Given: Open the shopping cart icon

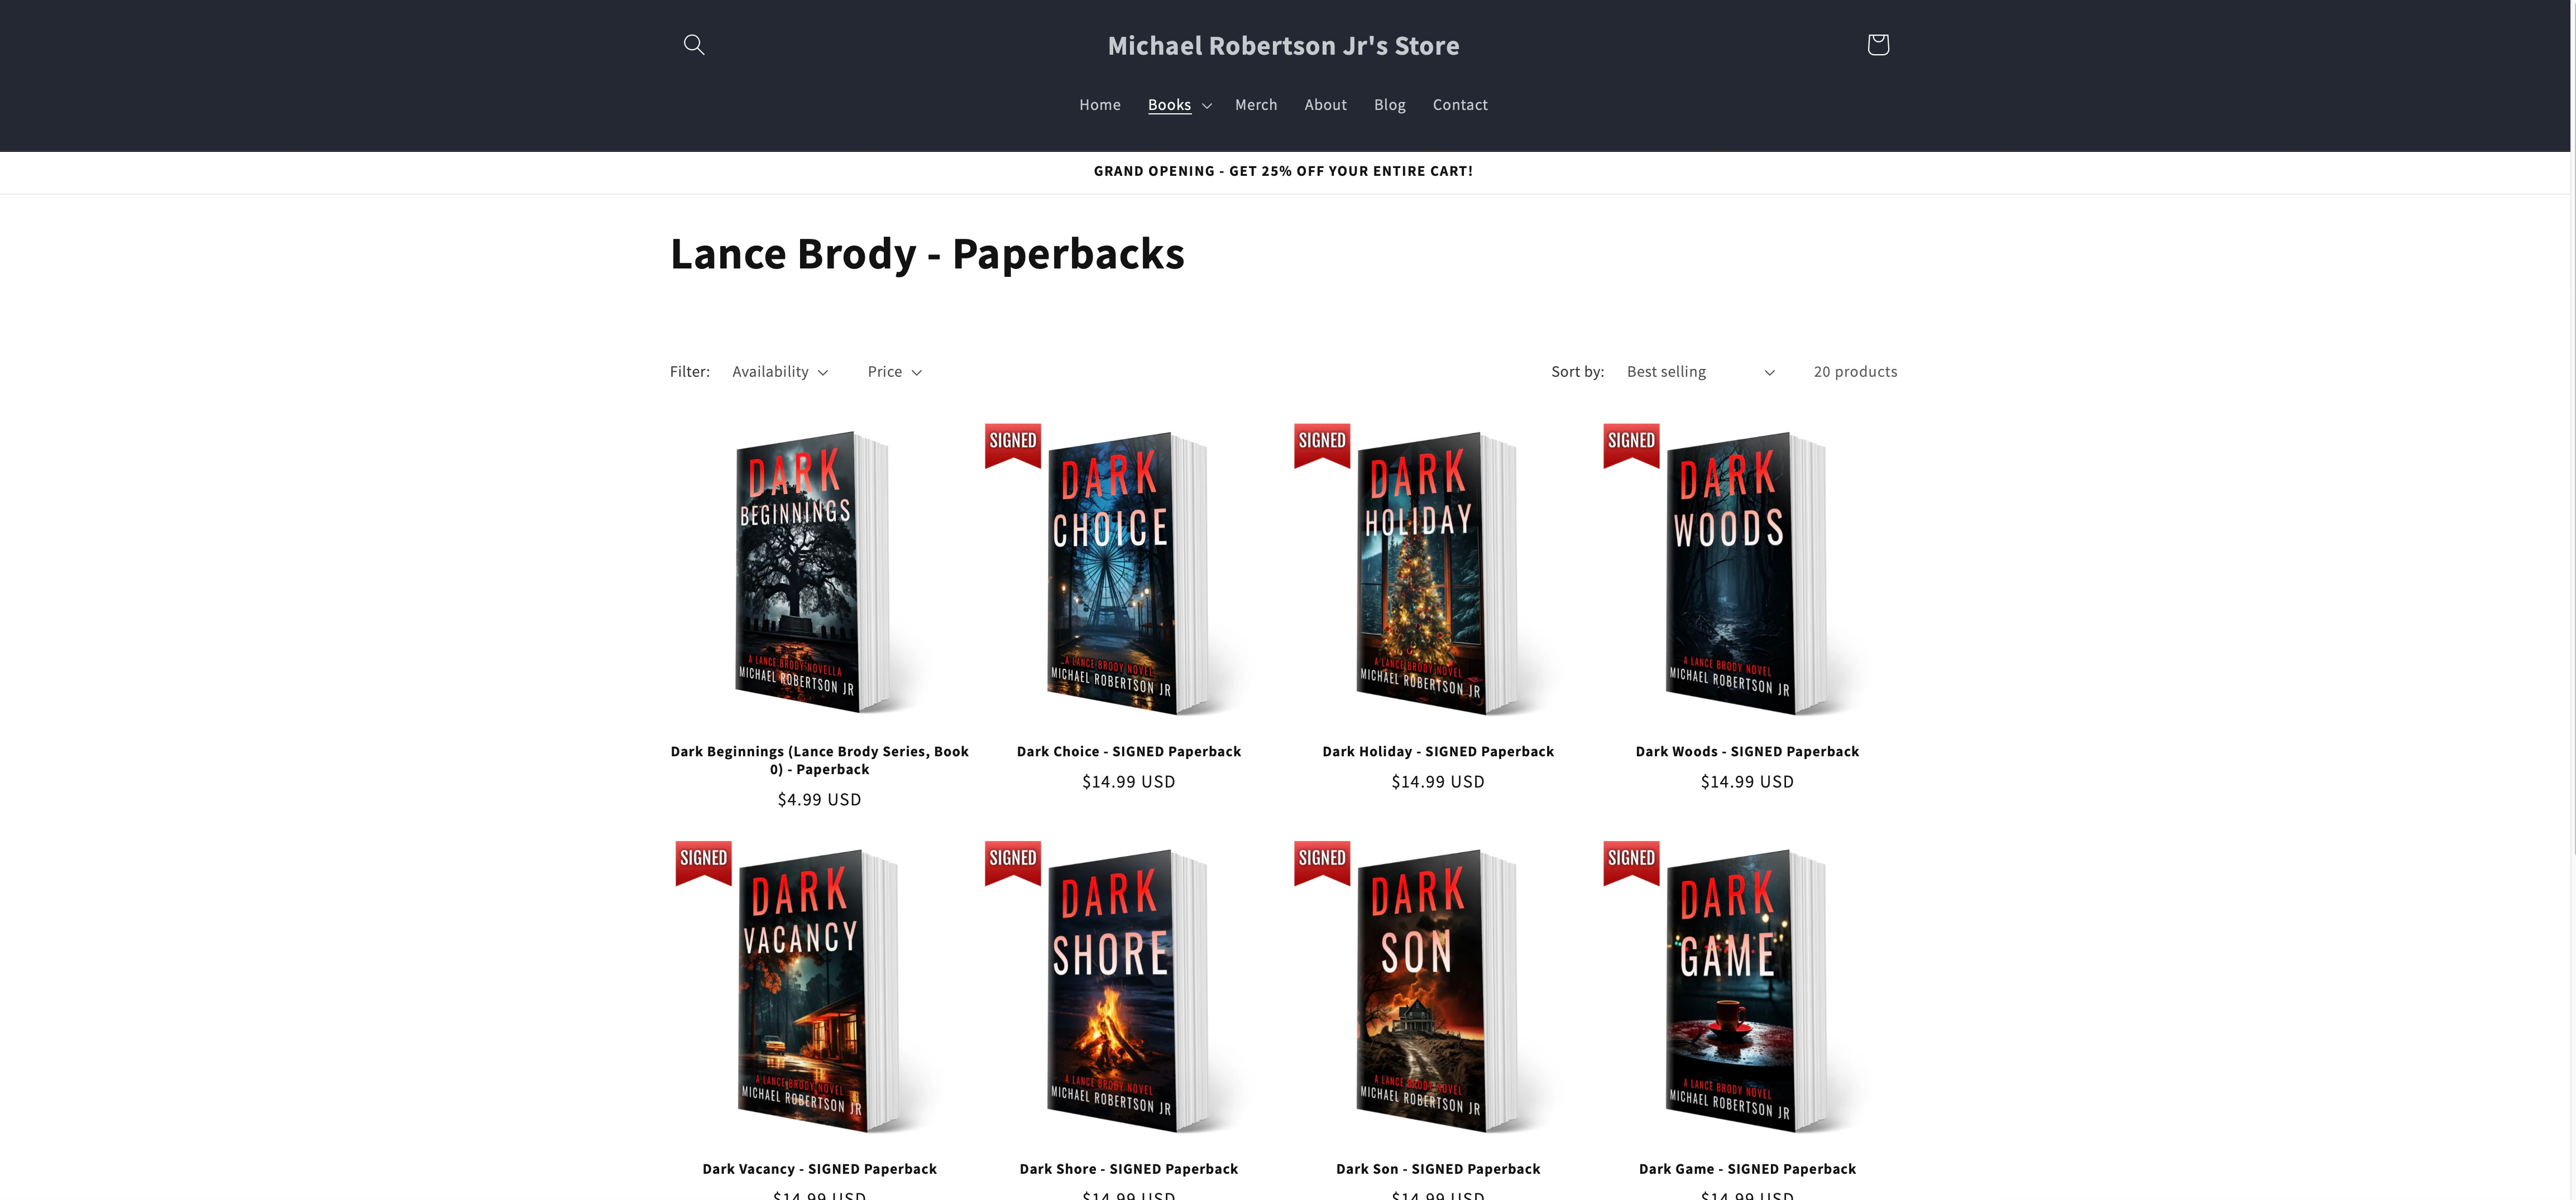Looking at the screenshot, I should (x=1877, y=44).
